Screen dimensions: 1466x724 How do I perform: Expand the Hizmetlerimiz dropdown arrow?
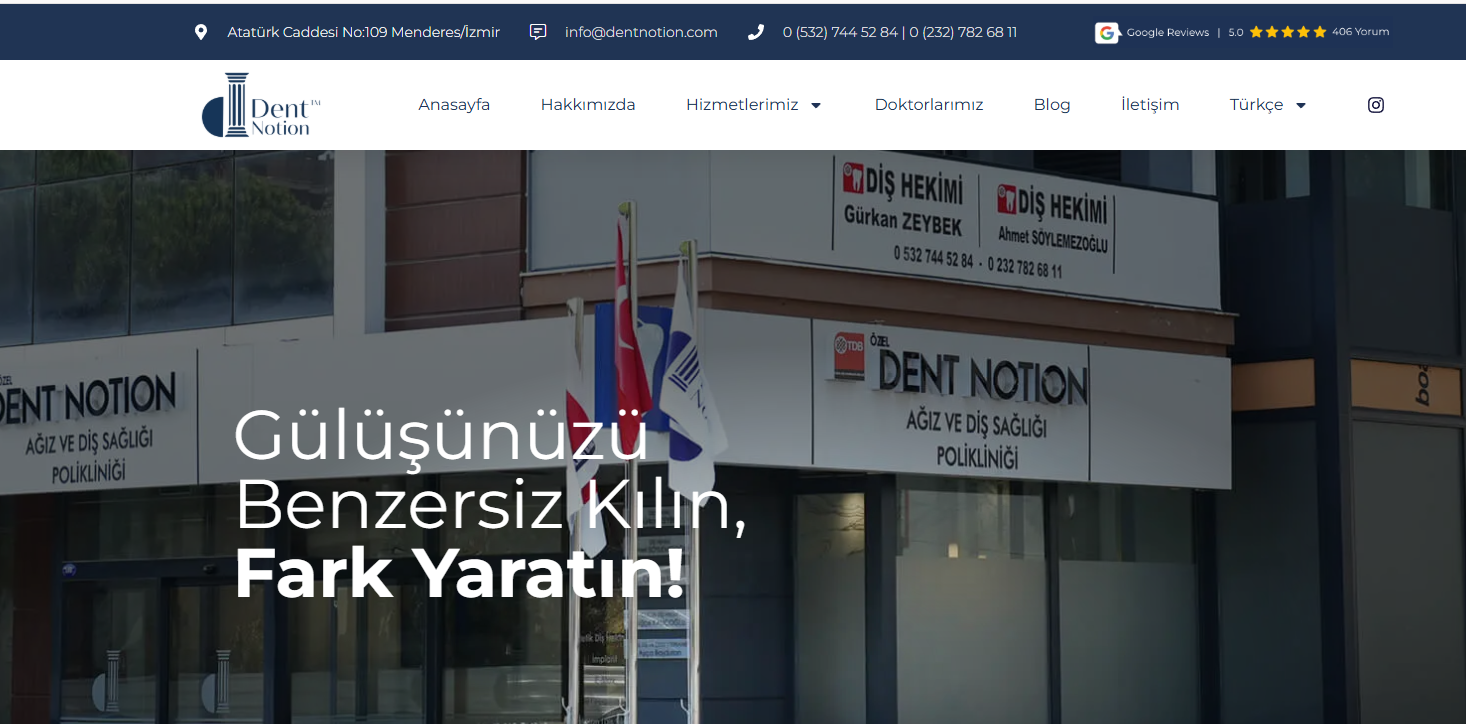[815, 105]
